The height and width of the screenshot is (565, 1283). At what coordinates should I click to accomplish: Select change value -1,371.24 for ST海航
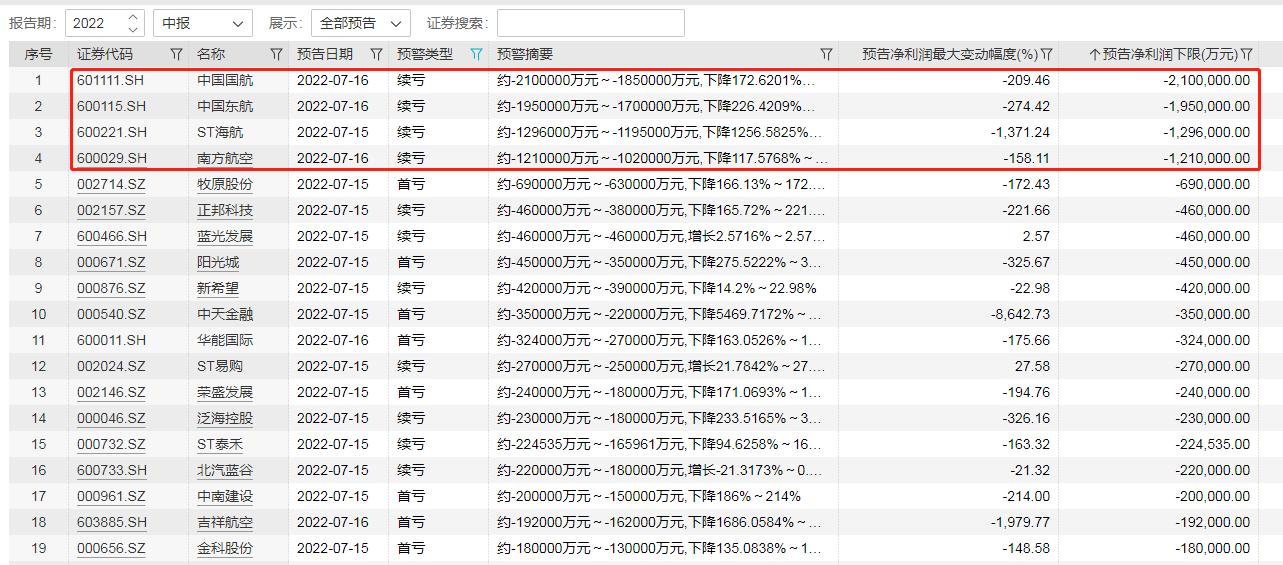[1019, 132]
